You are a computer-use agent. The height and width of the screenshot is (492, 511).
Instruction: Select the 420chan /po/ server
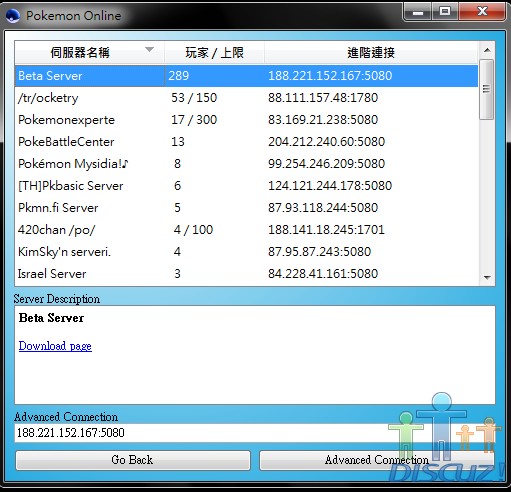(246, 230)
